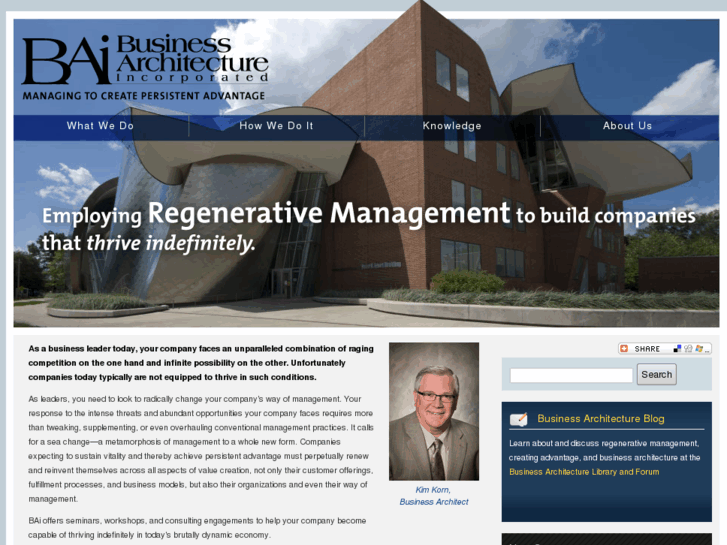Click the bold 'As a business leader today' paragraph
This screenshot has height=545, width=727.
tap(201, 363)
